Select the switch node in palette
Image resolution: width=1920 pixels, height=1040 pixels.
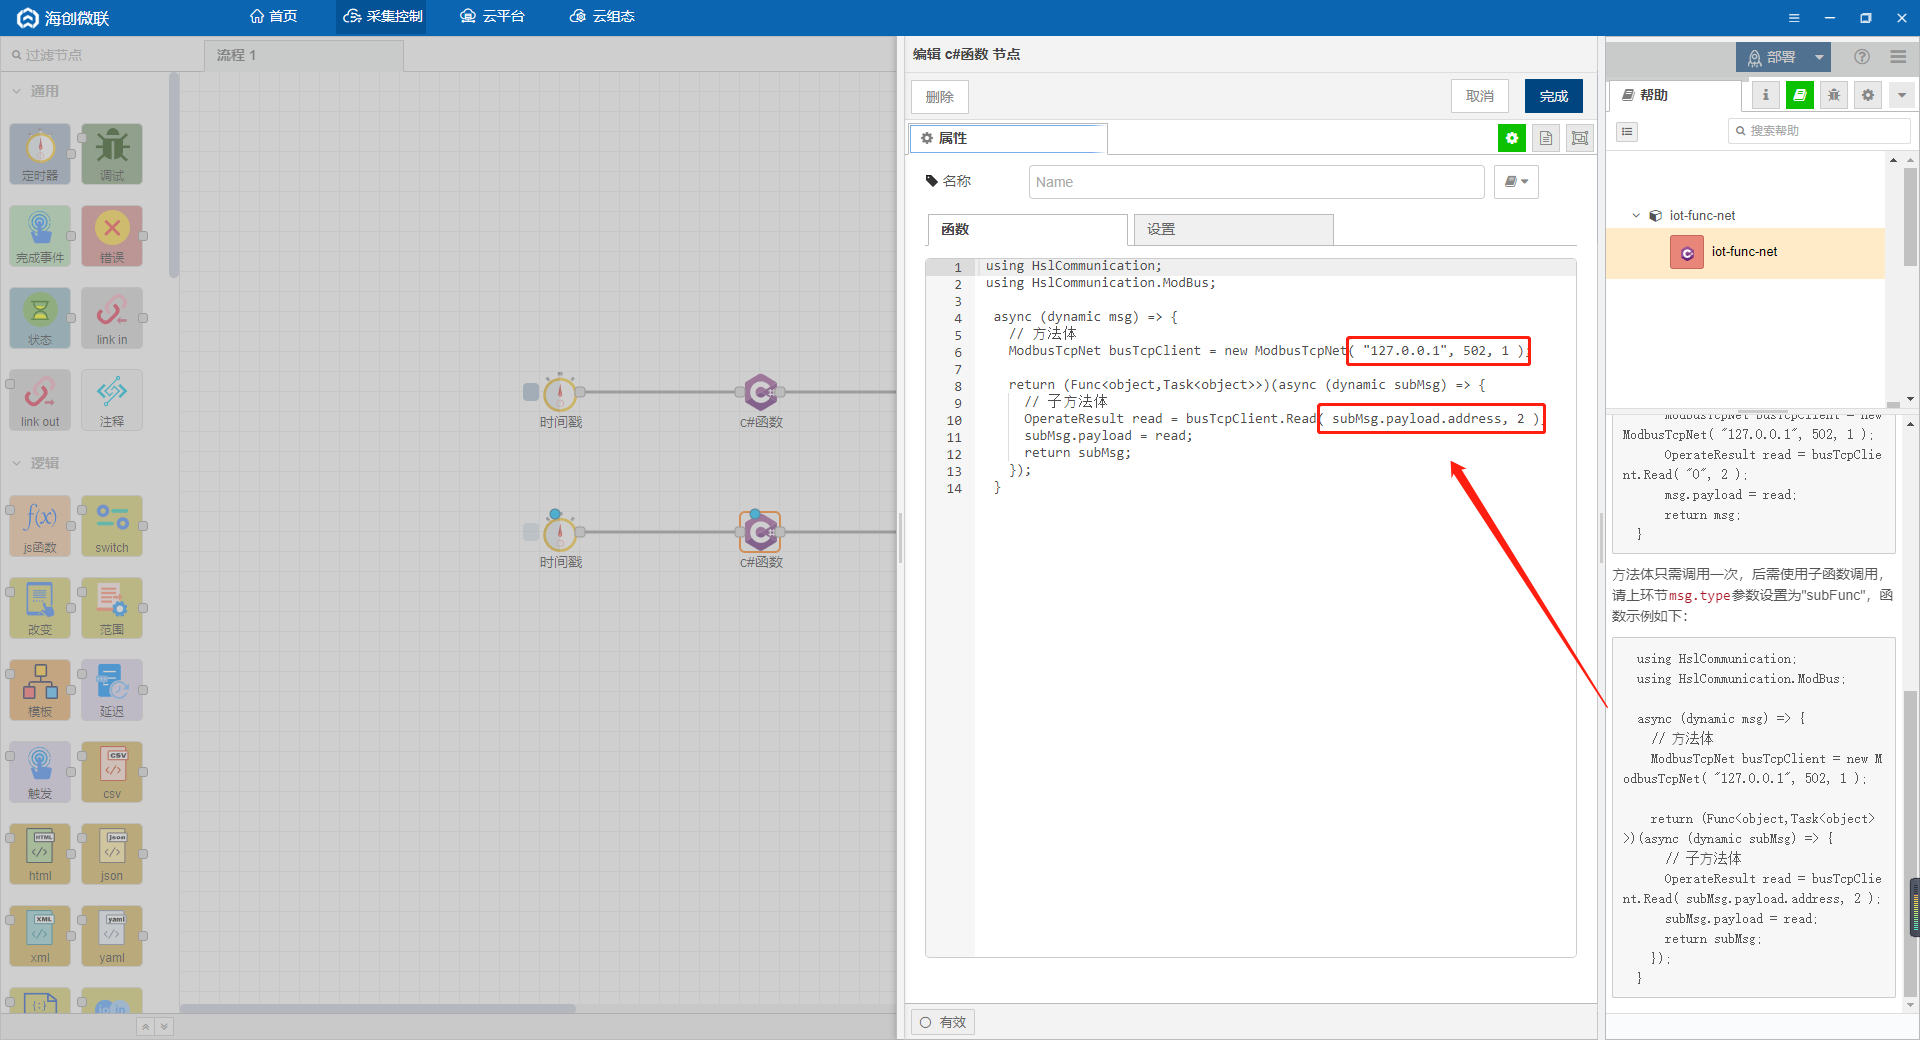(112, 526)
